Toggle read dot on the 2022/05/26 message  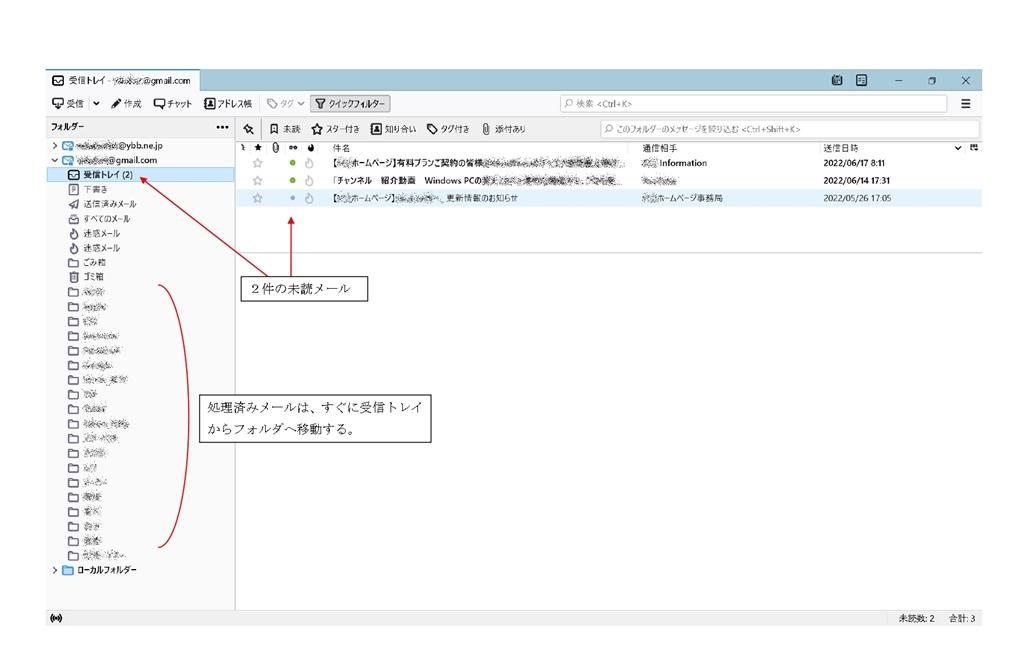pos(293,198)
